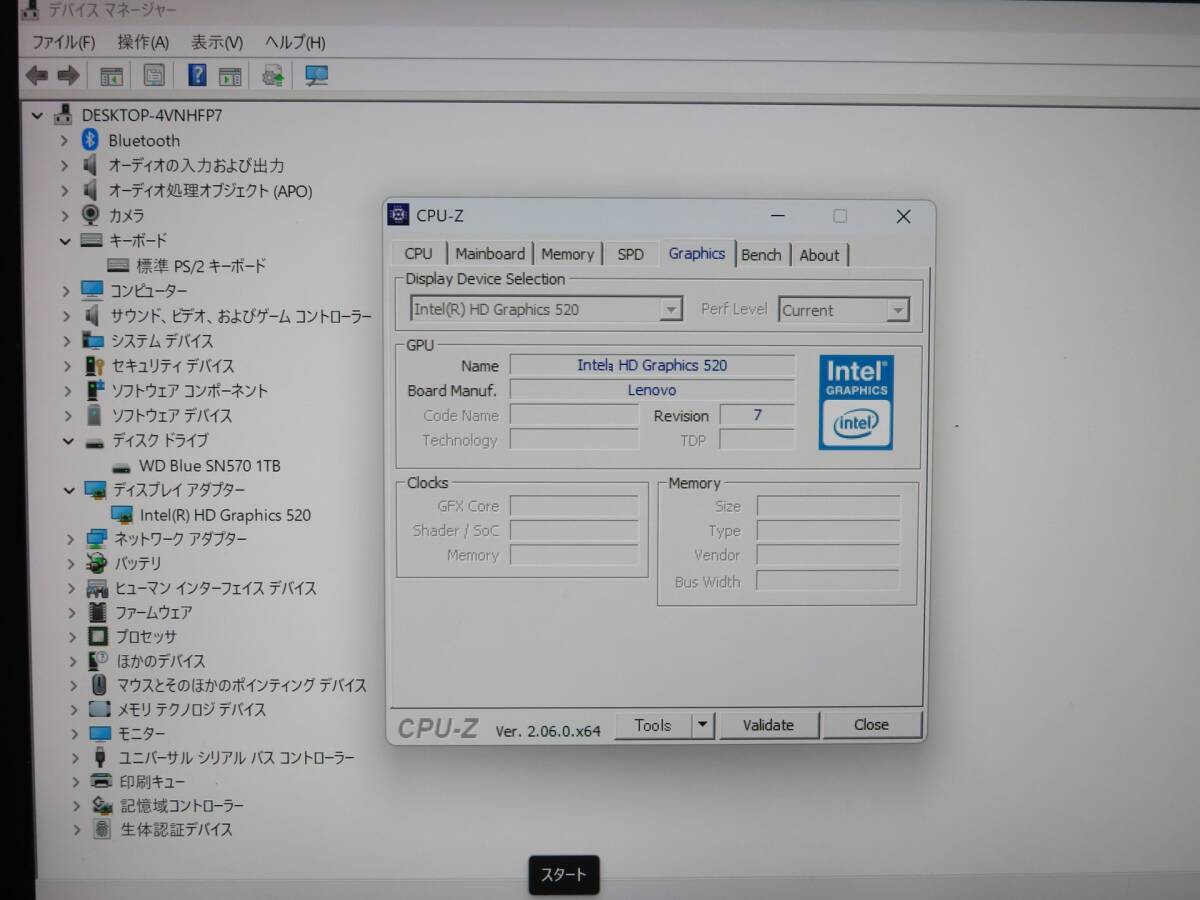Switch to the Bench tab
Viewport: 1200px width, 900px height.
[761, 255]
